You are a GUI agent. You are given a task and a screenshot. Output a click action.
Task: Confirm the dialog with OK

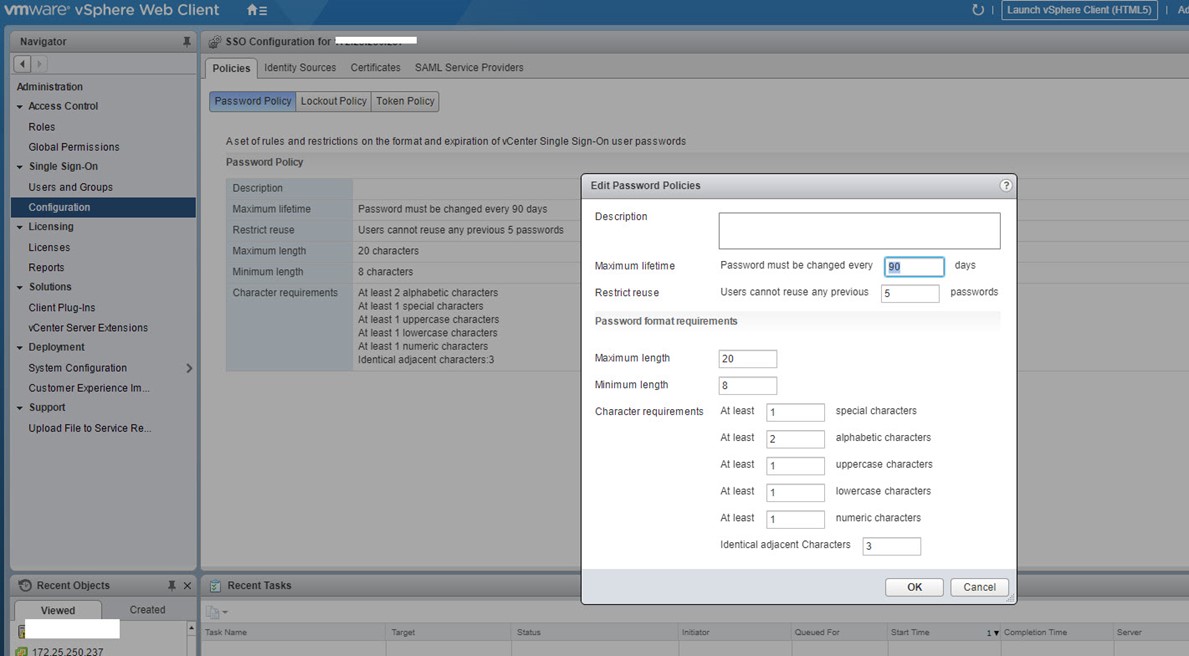(914, 587)
